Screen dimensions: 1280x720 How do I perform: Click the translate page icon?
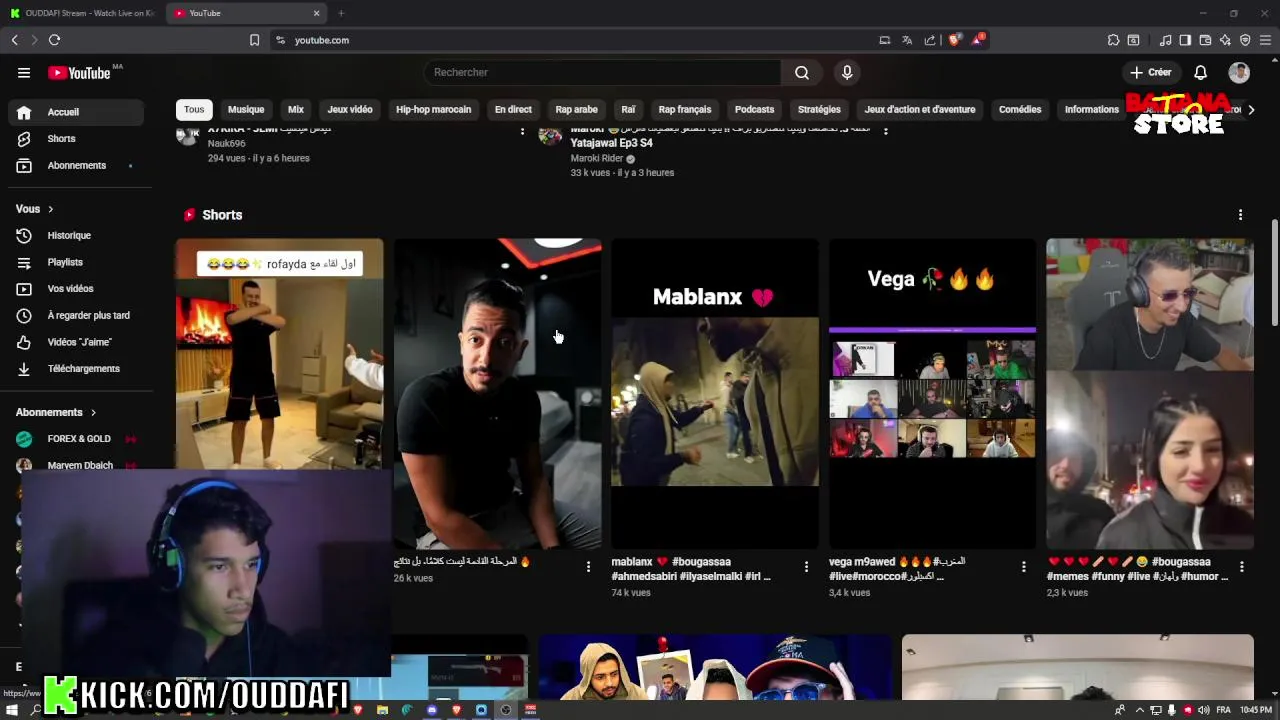tap(907, 40)
